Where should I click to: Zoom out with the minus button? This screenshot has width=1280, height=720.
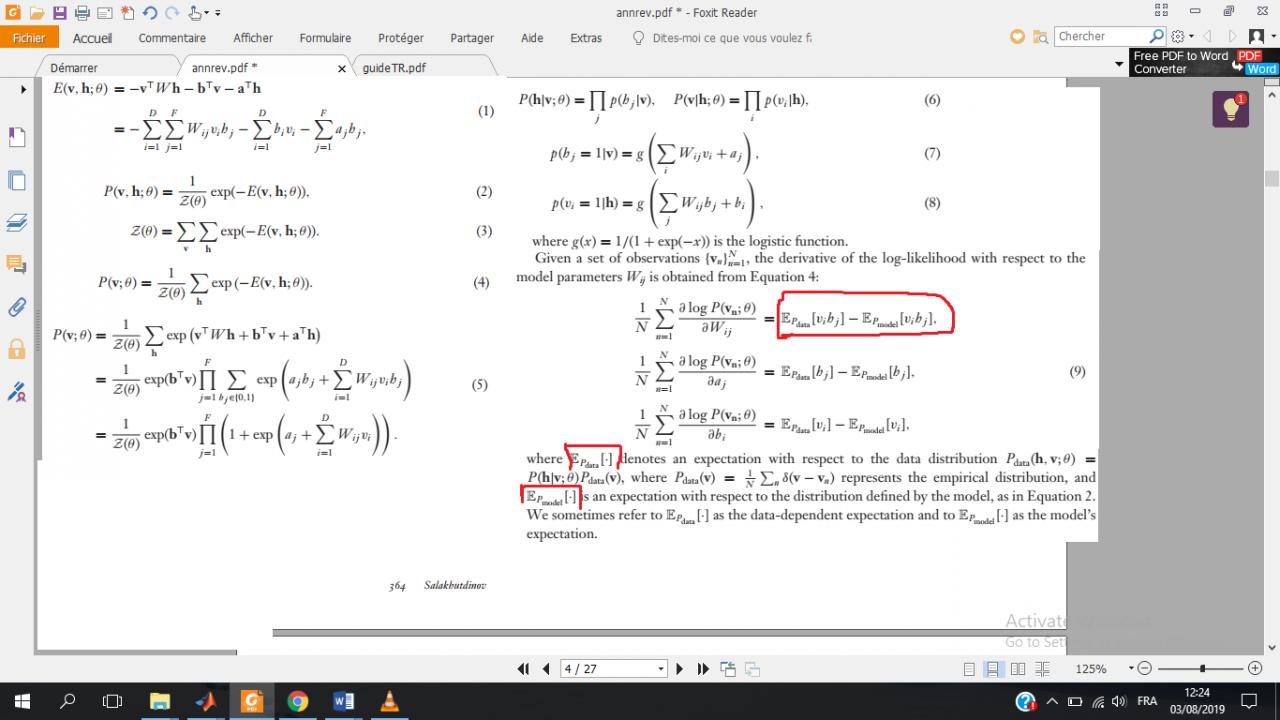[x=1145, y=669]
